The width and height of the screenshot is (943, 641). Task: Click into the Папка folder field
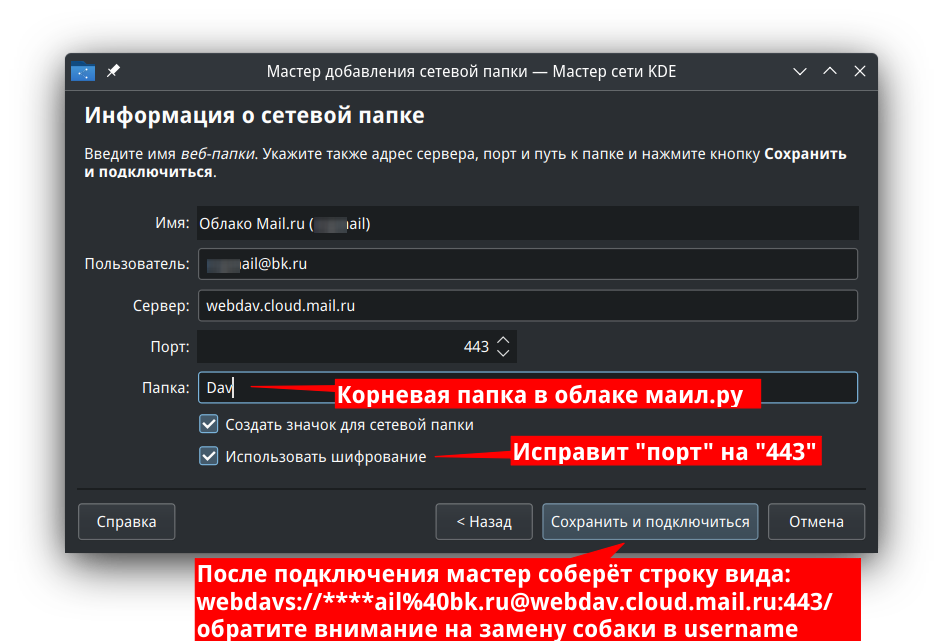coord(528,387)
